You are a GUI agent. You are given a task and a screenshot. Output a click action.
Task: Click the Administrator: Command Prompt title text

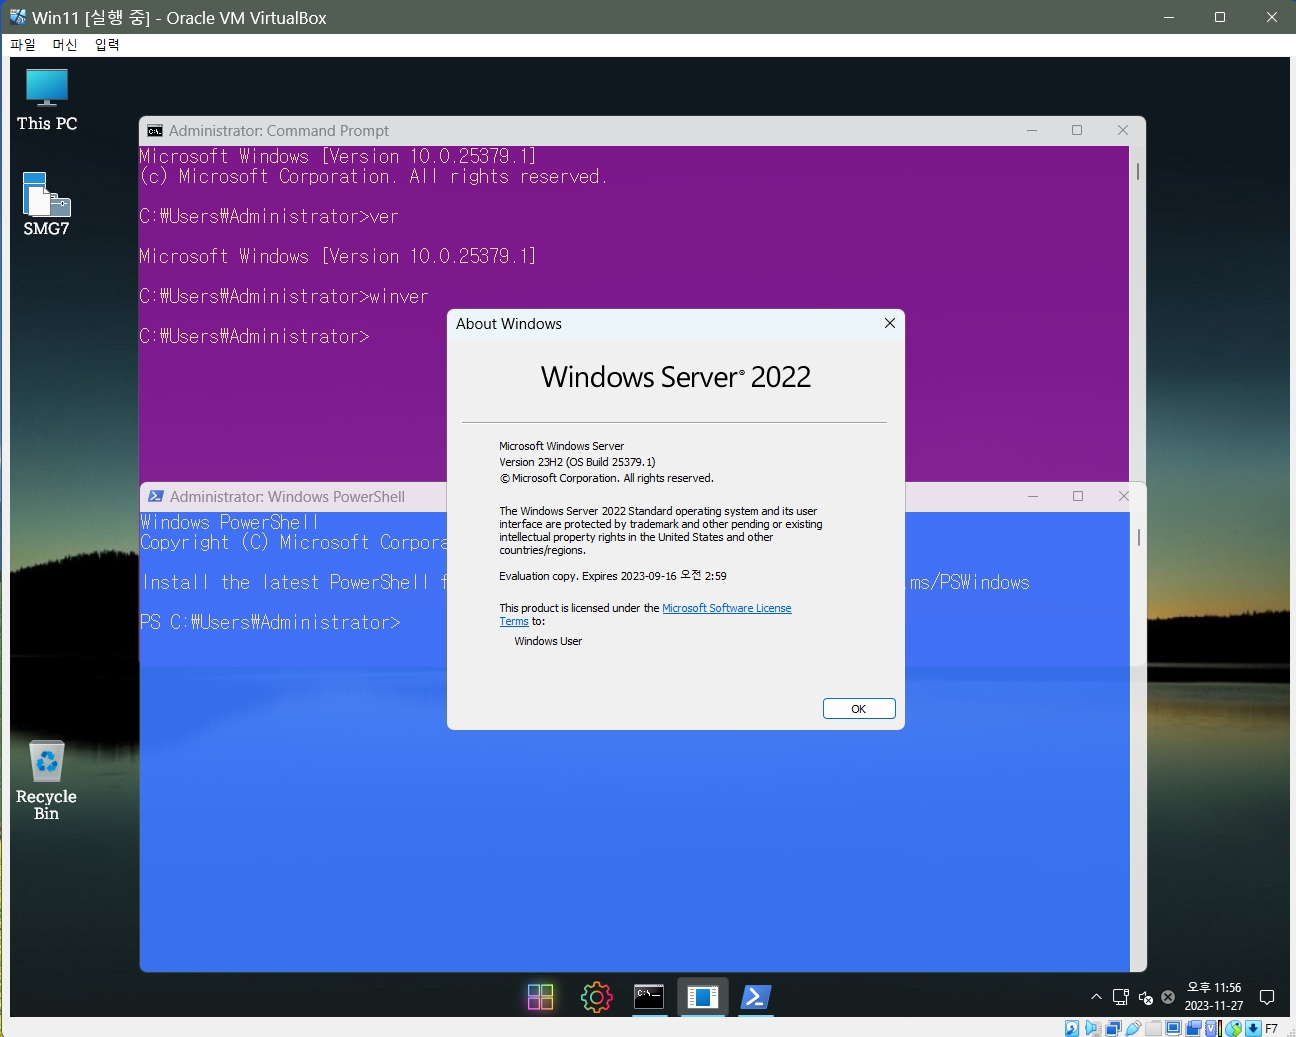click(279, 131)
